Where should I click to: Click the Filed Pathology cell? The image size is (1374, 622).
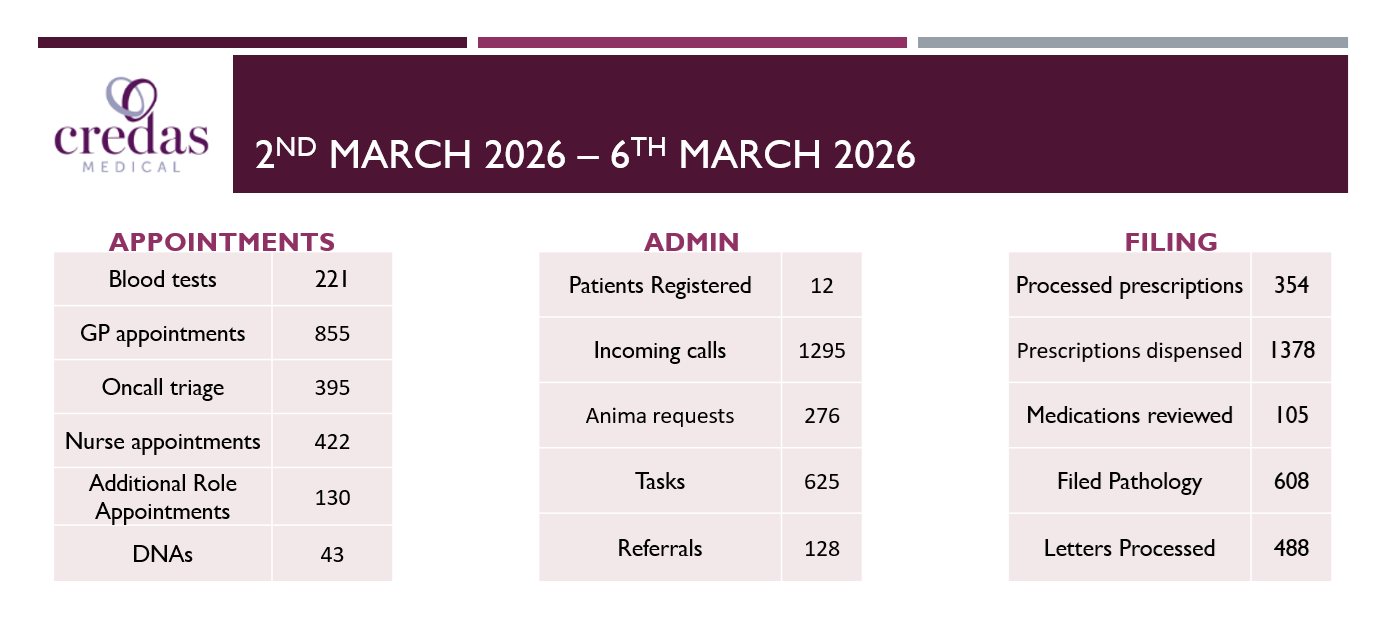[1129, 481]
